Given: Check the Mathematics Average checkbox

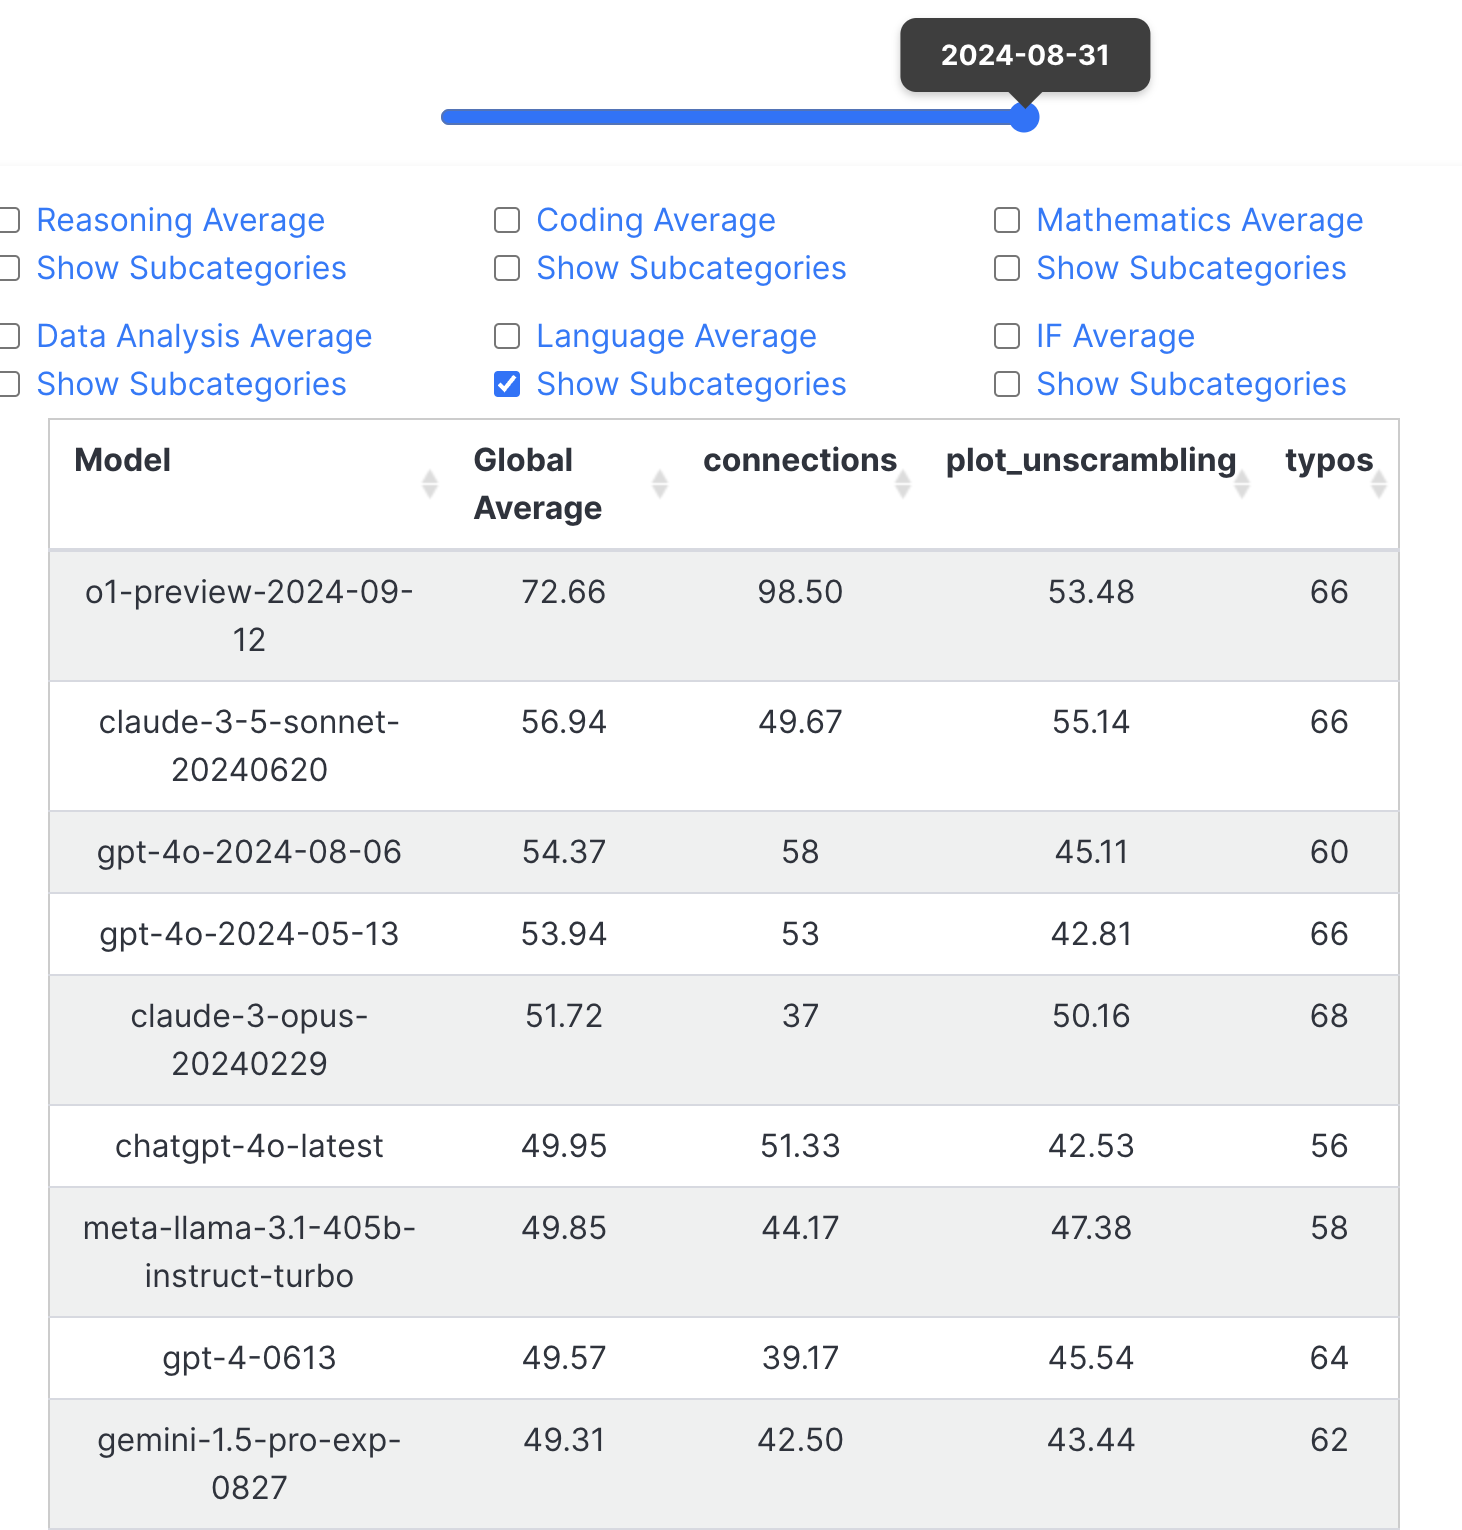Looking at the screenshot, I should [x=1007, y=220].
